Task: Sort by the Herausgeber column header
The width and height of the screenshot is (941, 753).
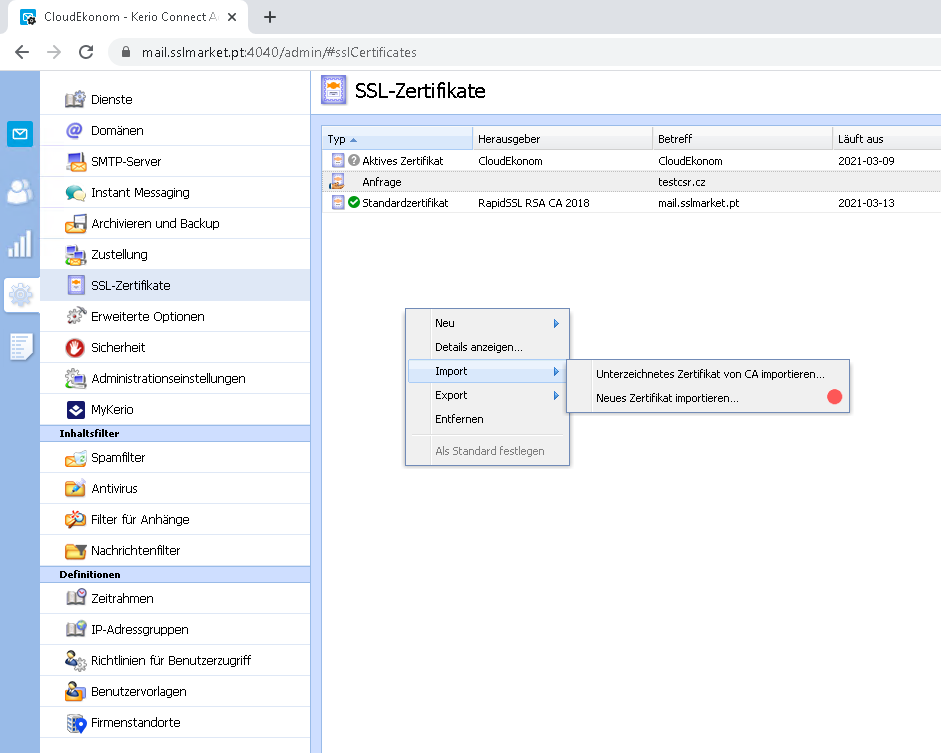Action: pyautogui.click(x=562, y=139)
